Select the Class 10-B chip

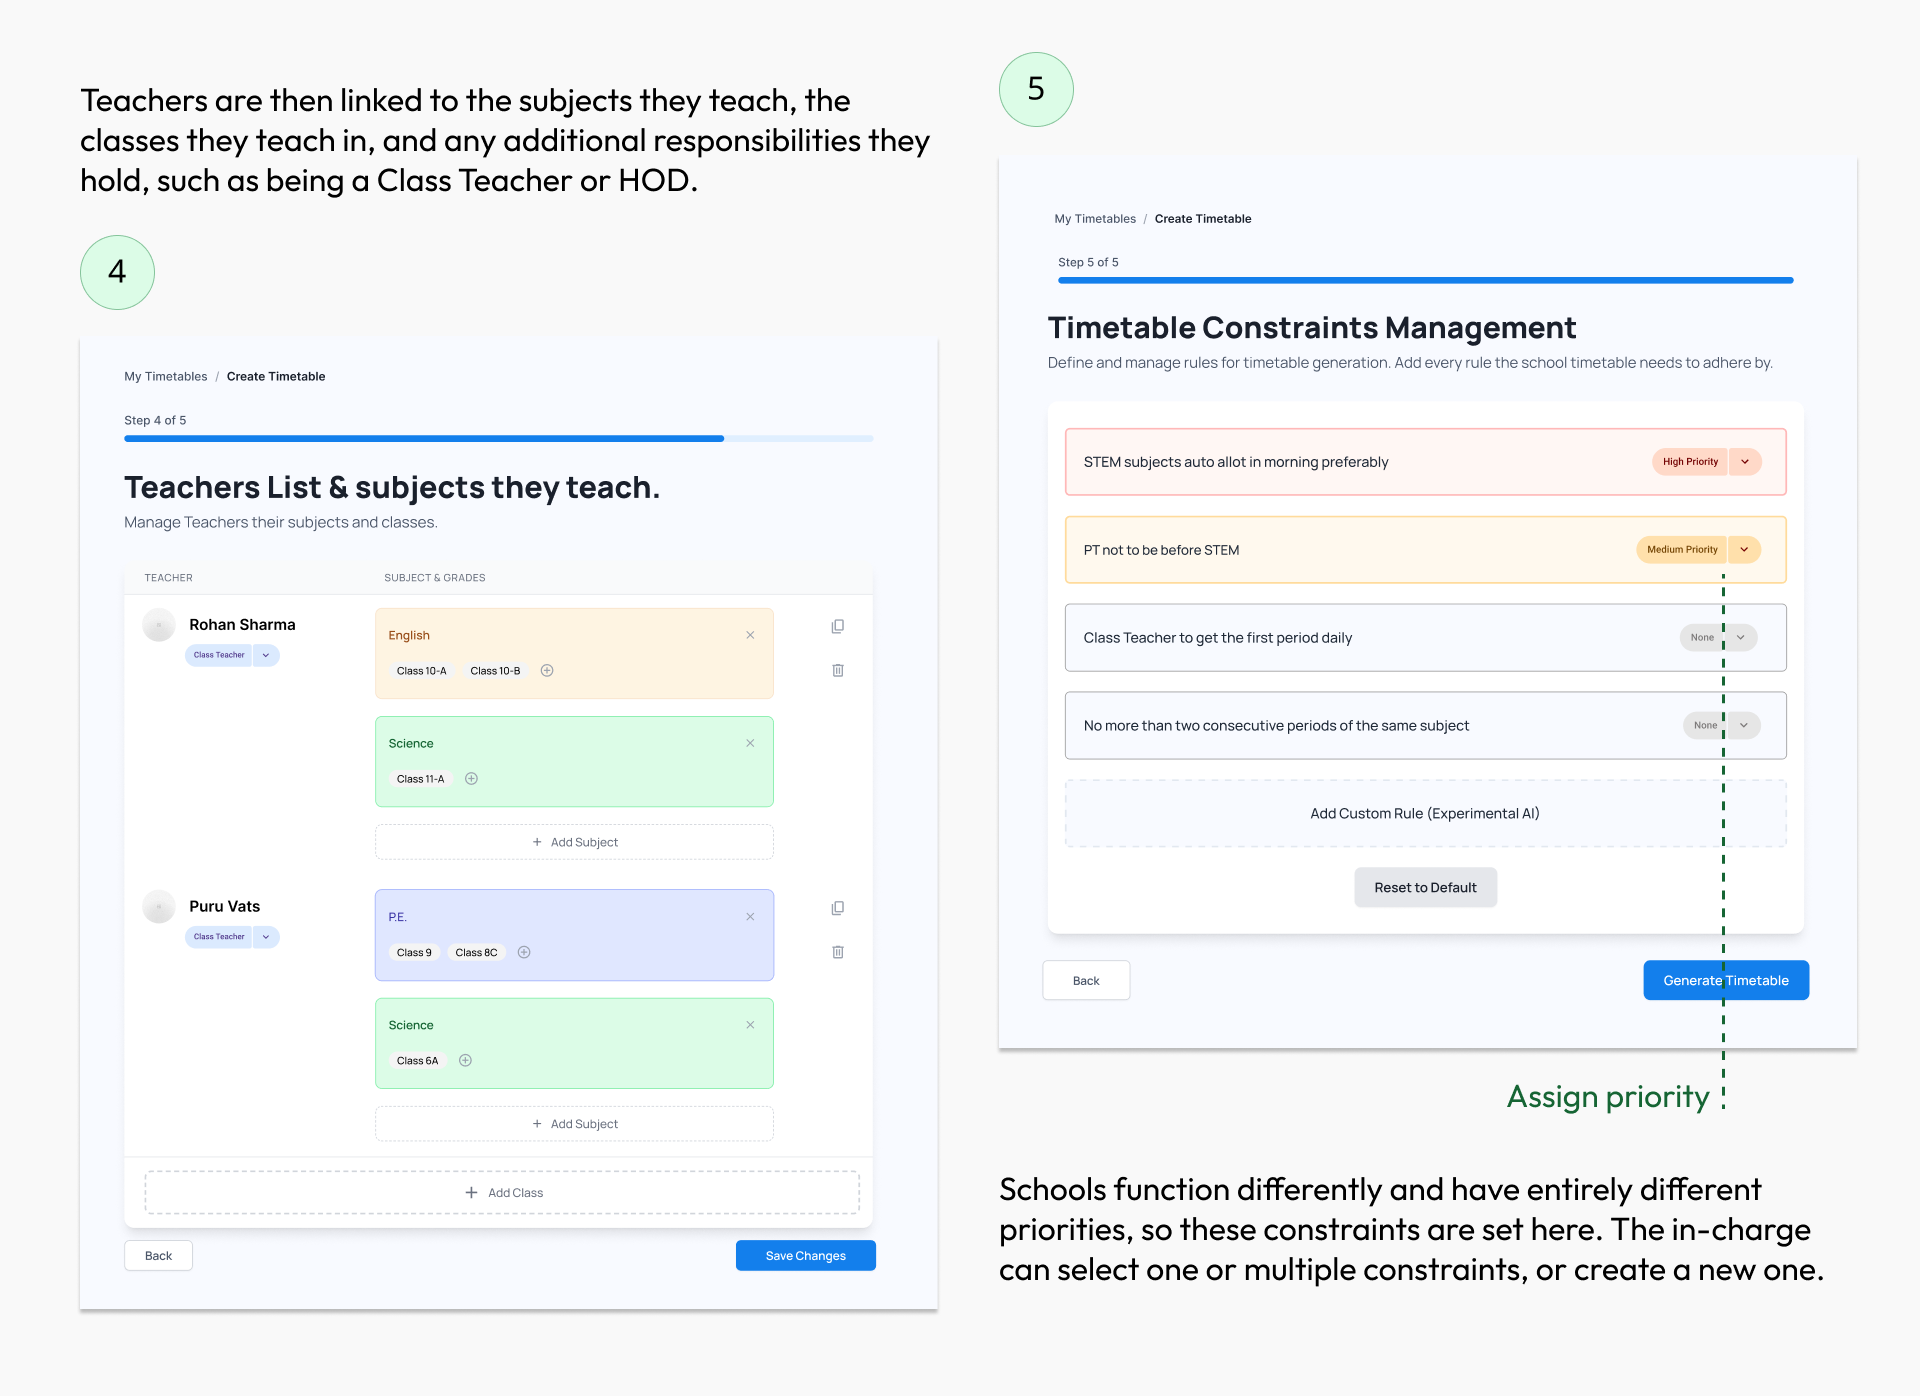click(495, 671)
